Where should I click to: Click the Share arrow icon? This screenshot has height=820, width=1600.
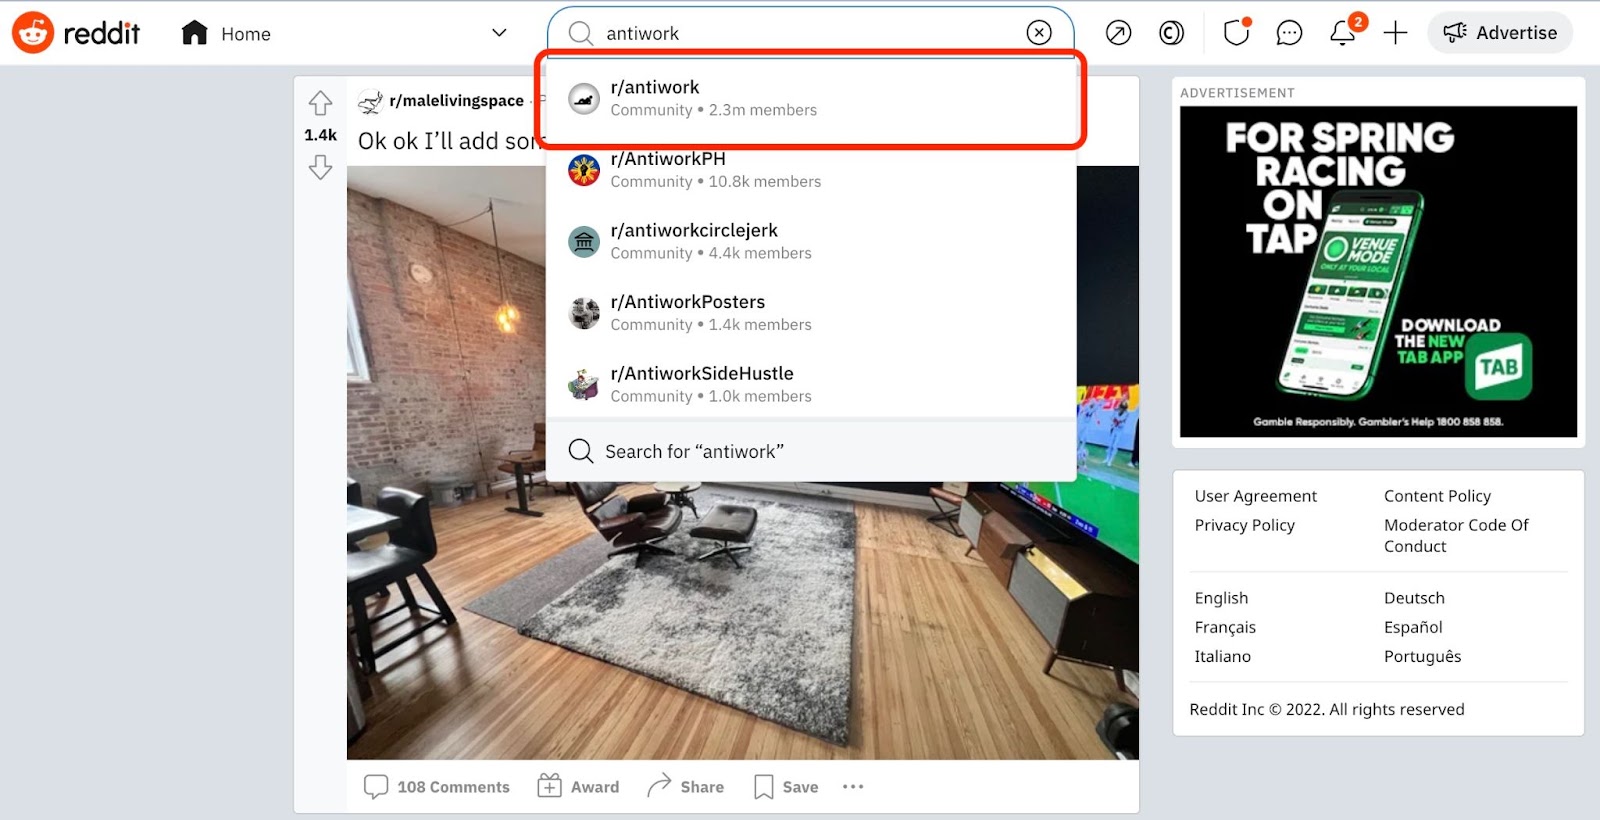[659, 787]
